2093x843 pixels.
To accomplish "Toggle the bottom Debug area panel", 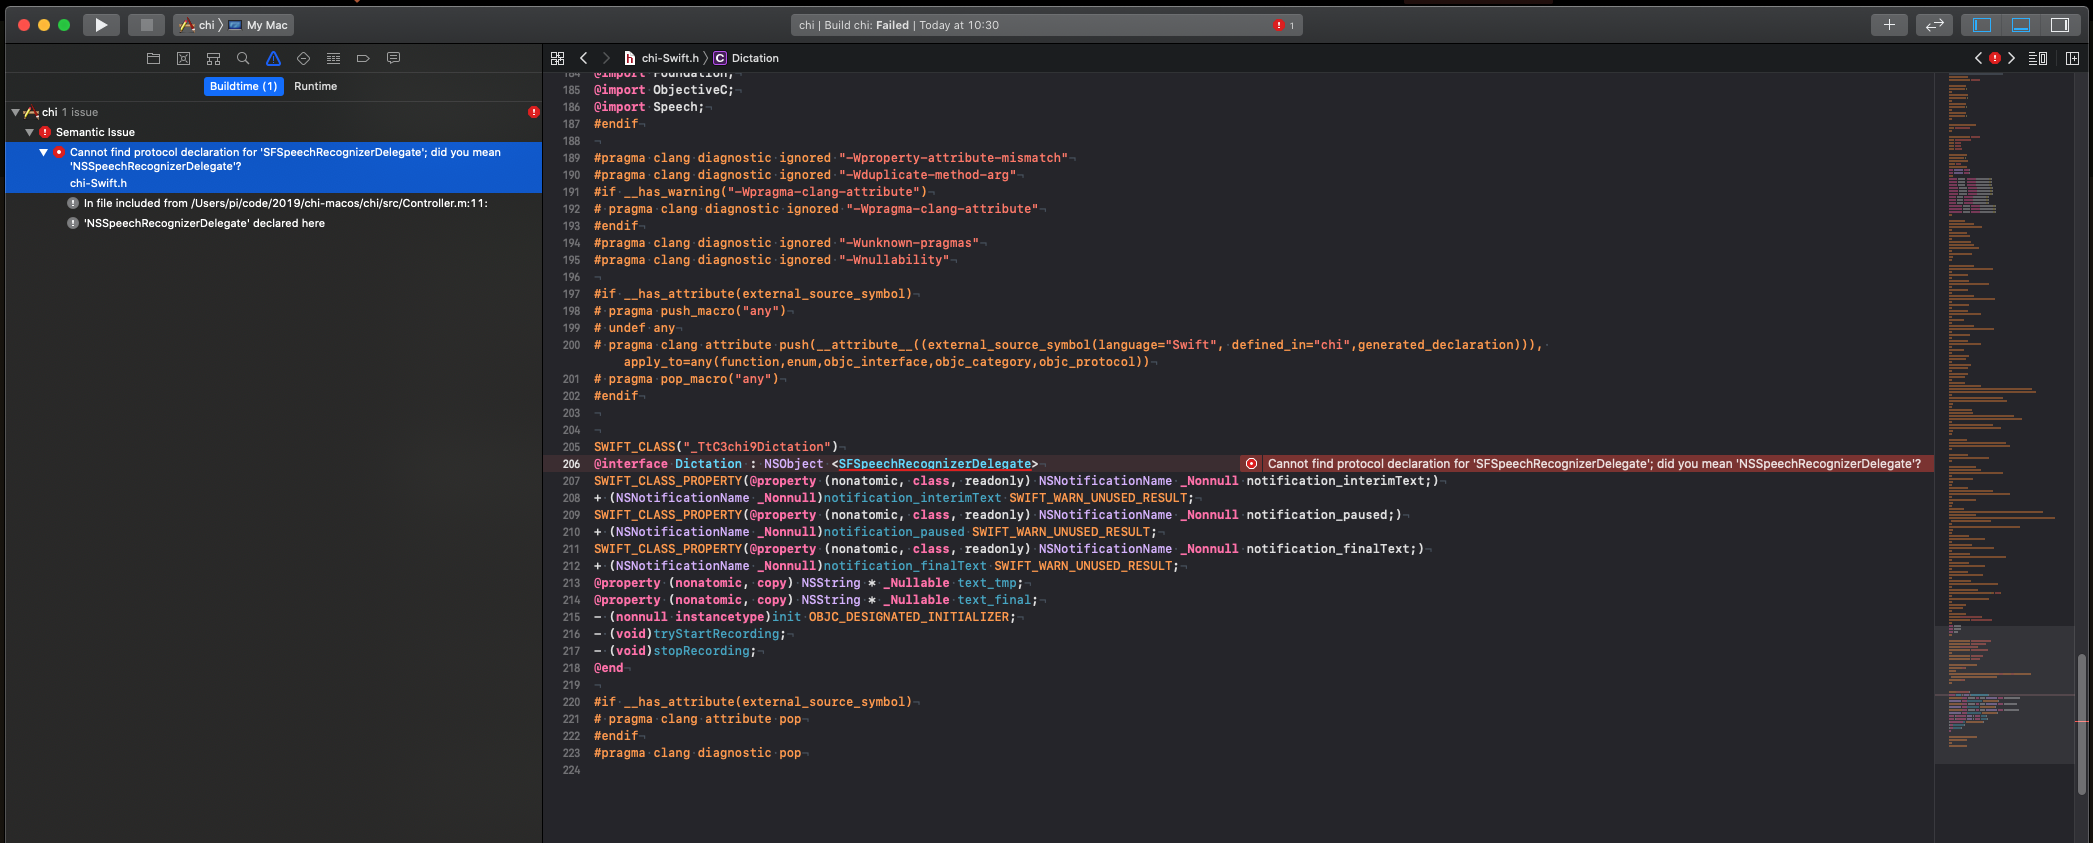I will (2020, 25).
